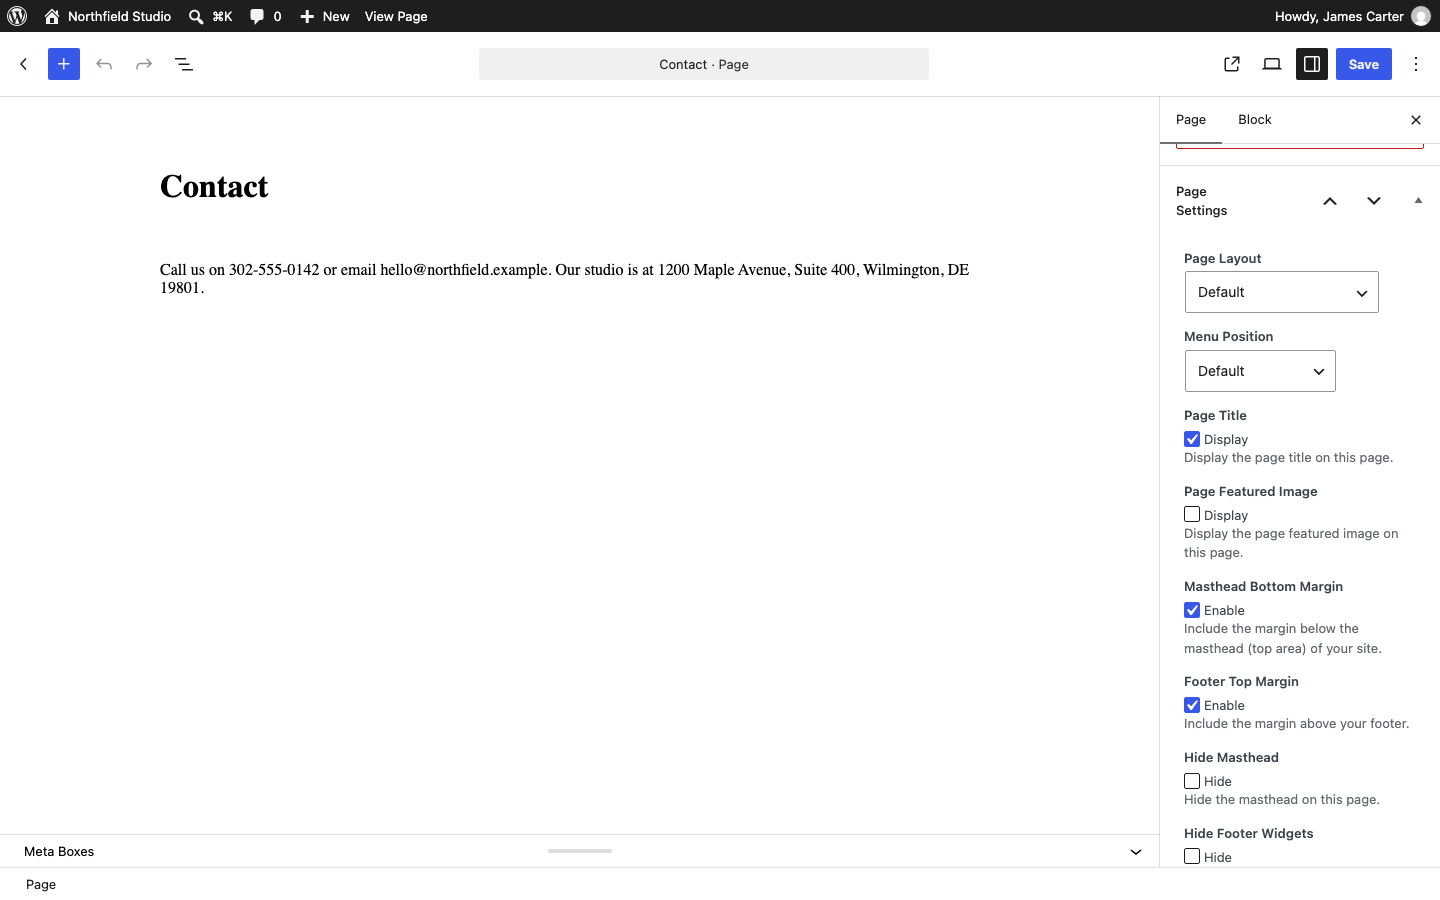
Task: Click the Meta Boxes label
Action: pyautogui.click(x=59, y=852)
